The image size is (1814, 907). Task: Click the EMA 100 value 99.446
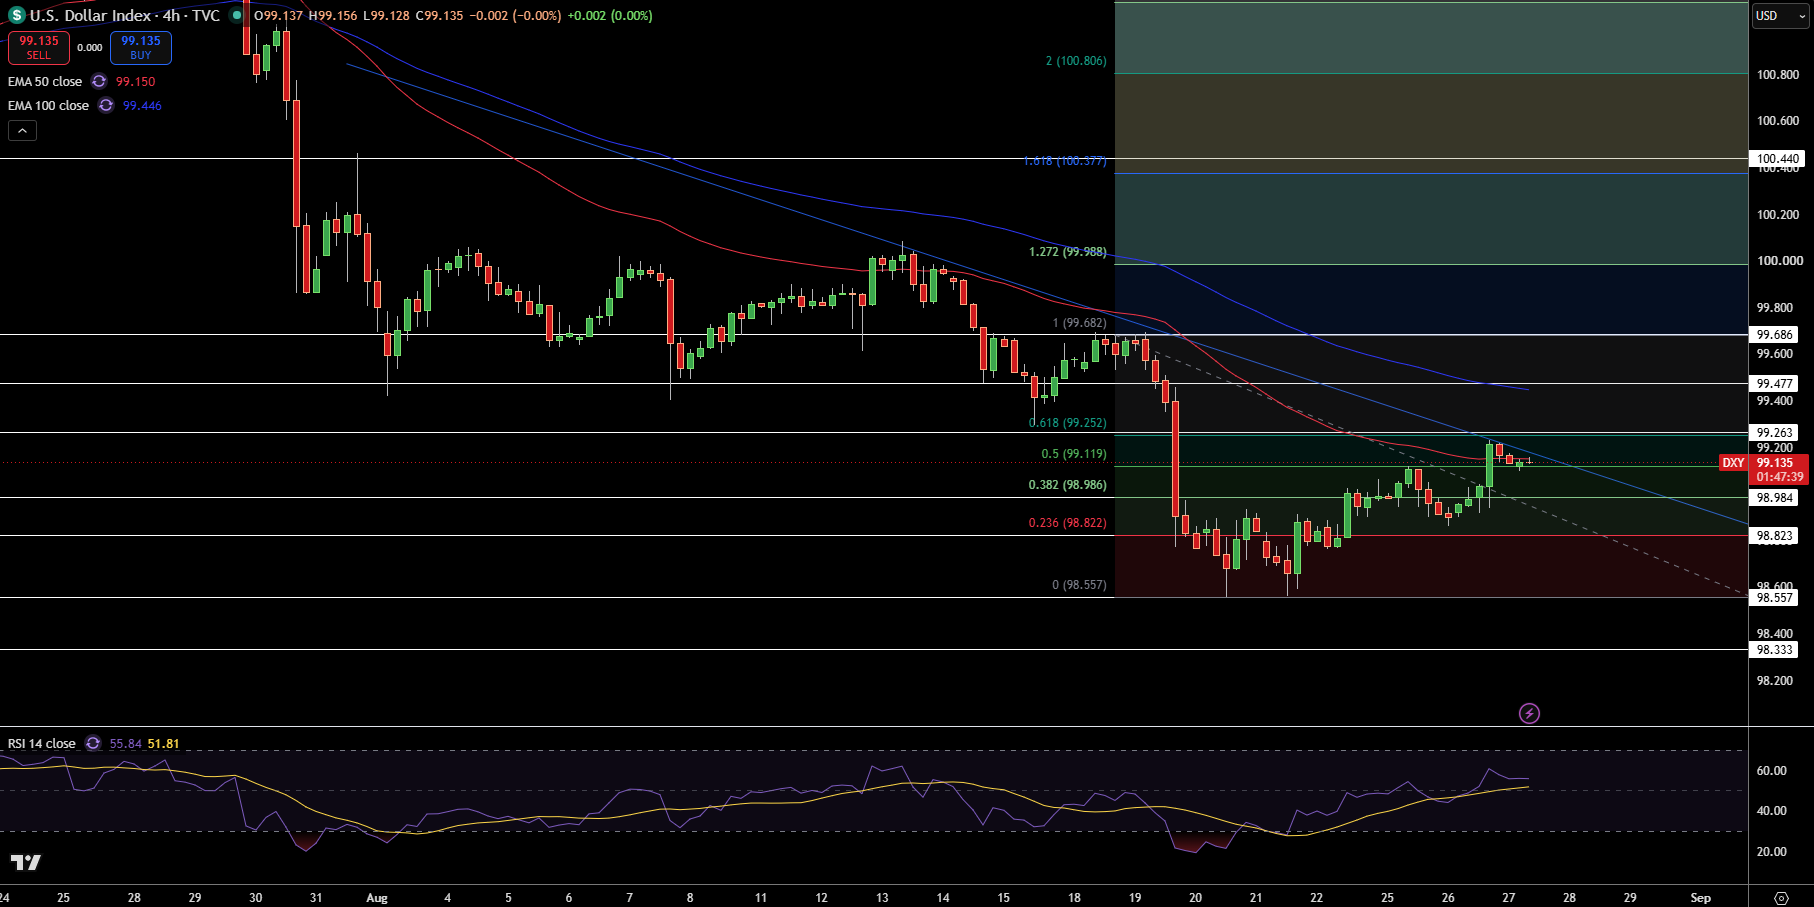[x=142, y=105]
